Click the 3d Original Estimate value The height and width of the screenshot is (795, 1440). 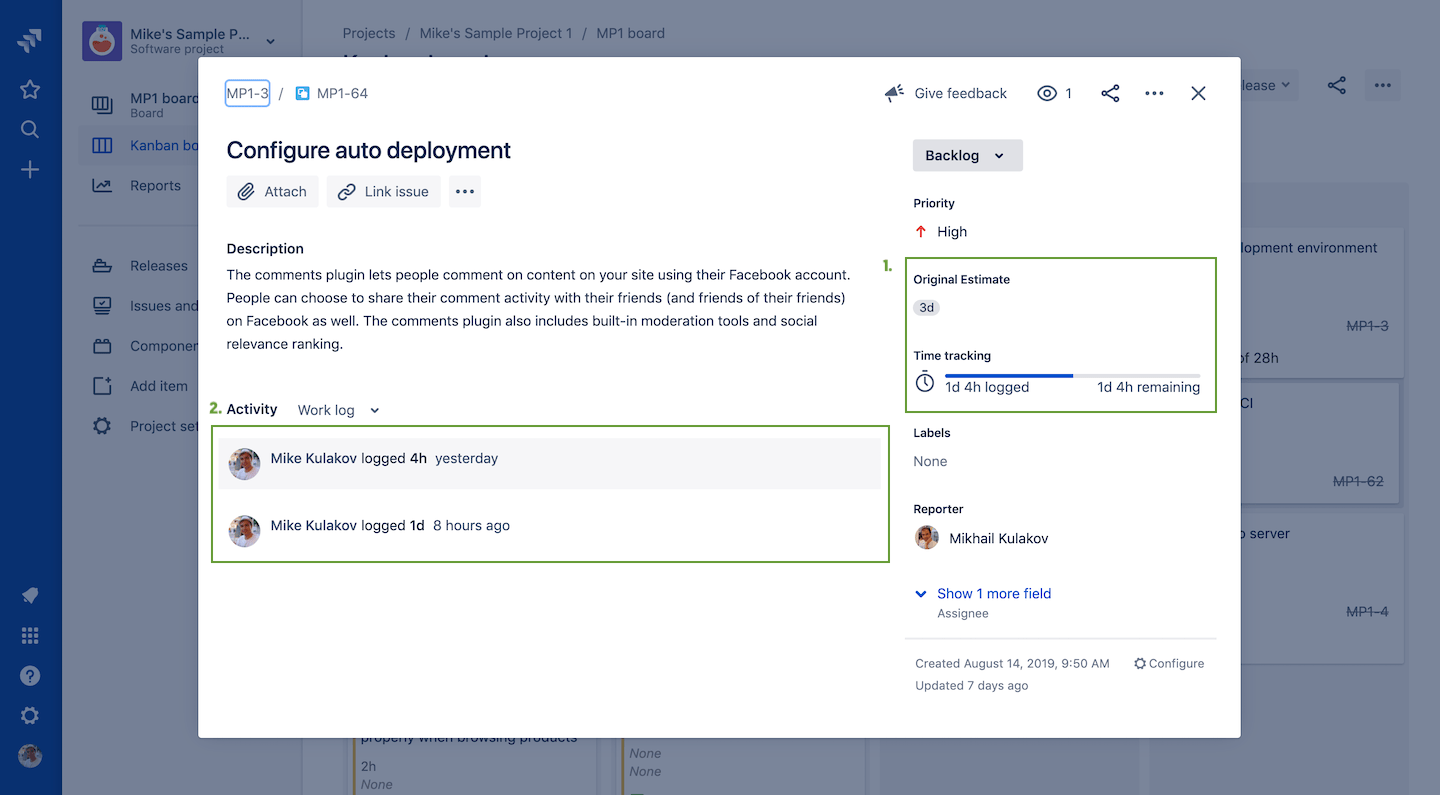[927, 308]
